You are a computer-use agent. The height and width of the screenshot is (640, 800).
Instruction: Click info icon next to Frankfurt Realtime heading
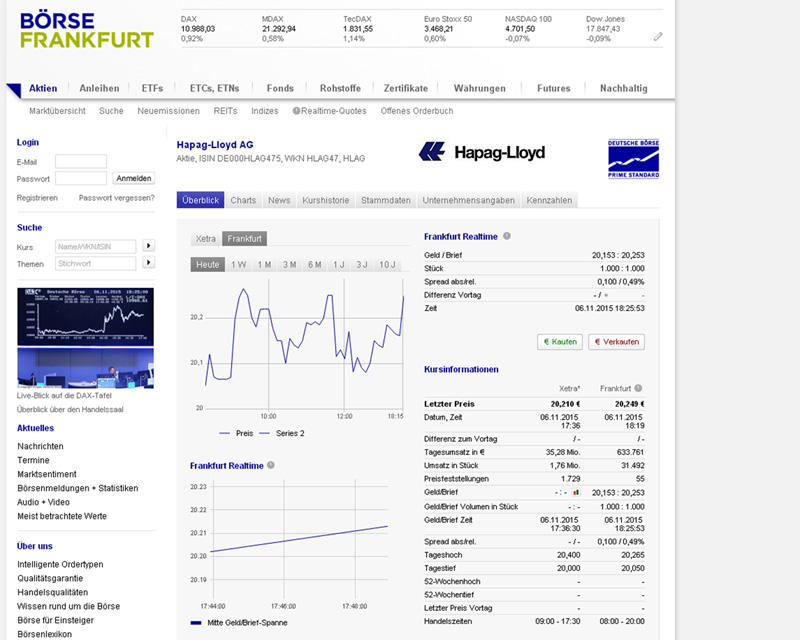(507, 236)
